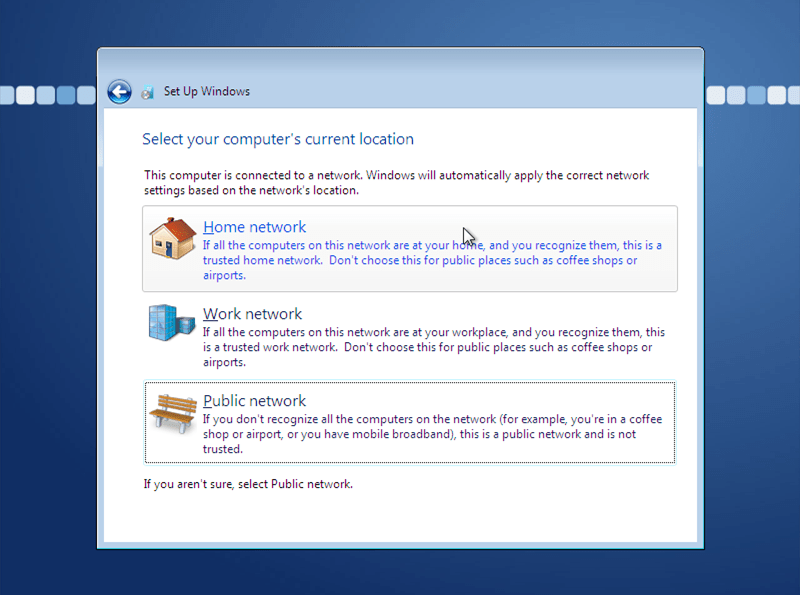Click the intro paragraph about network settings
Viewport: 800px width, 595px height.
coord(395,182)
